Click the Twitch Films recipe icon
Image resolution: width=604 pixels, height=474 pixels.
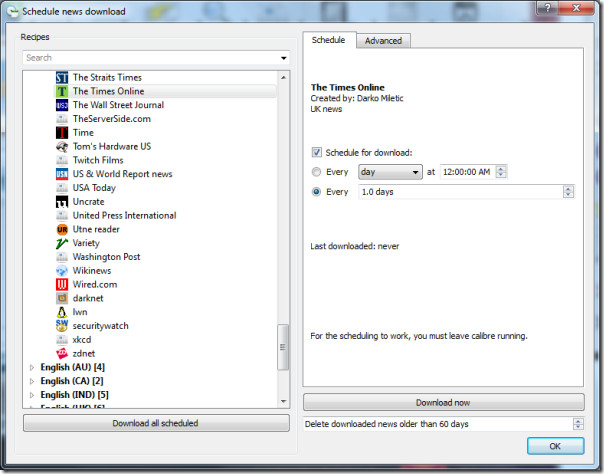(x=62, y=160)
